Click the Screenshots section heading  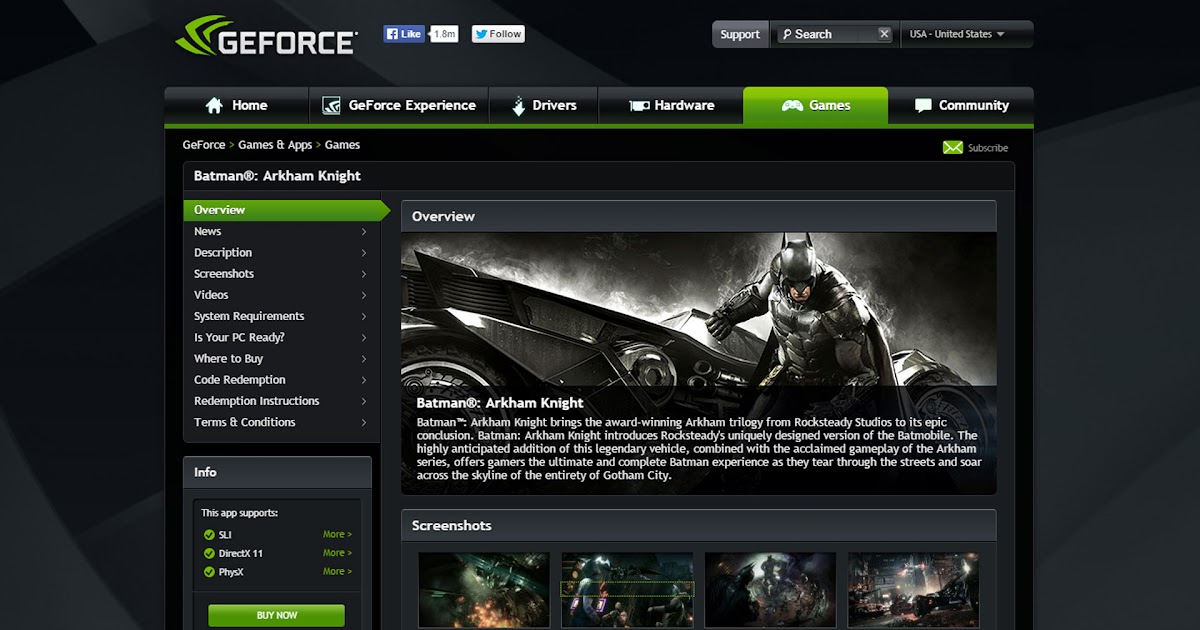click(x=452, y=526)
